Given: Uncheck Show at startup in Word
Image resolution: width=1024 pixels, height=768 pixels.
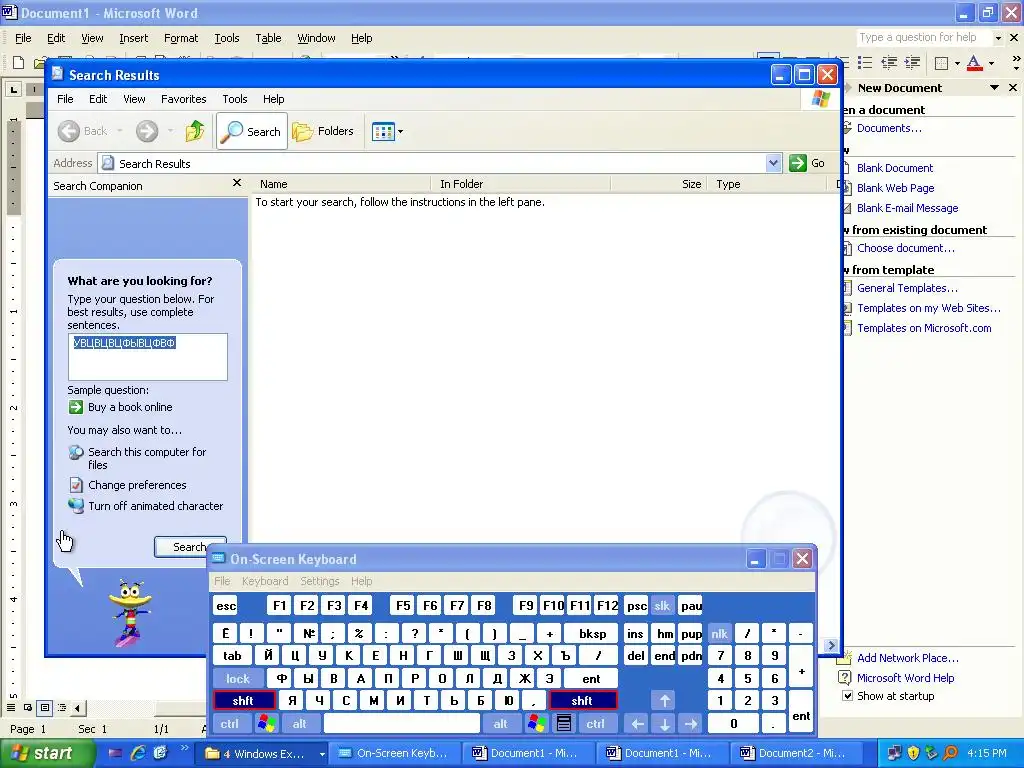Looking at the screenshot, I should pos(847,696).
